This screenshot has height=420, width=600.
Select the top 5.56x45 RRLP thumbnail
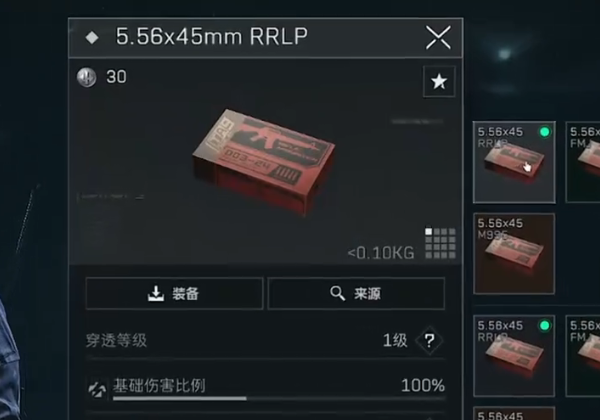tap(514, 162)
